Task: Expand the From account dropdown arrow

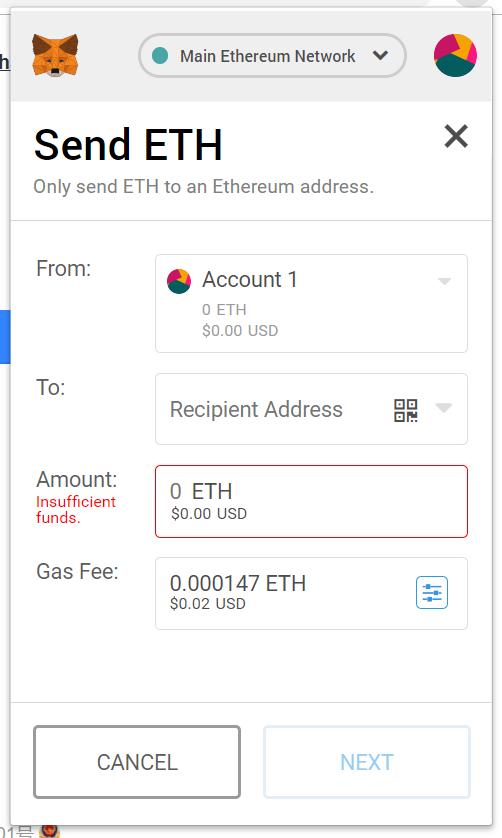Action: point(444,281)
